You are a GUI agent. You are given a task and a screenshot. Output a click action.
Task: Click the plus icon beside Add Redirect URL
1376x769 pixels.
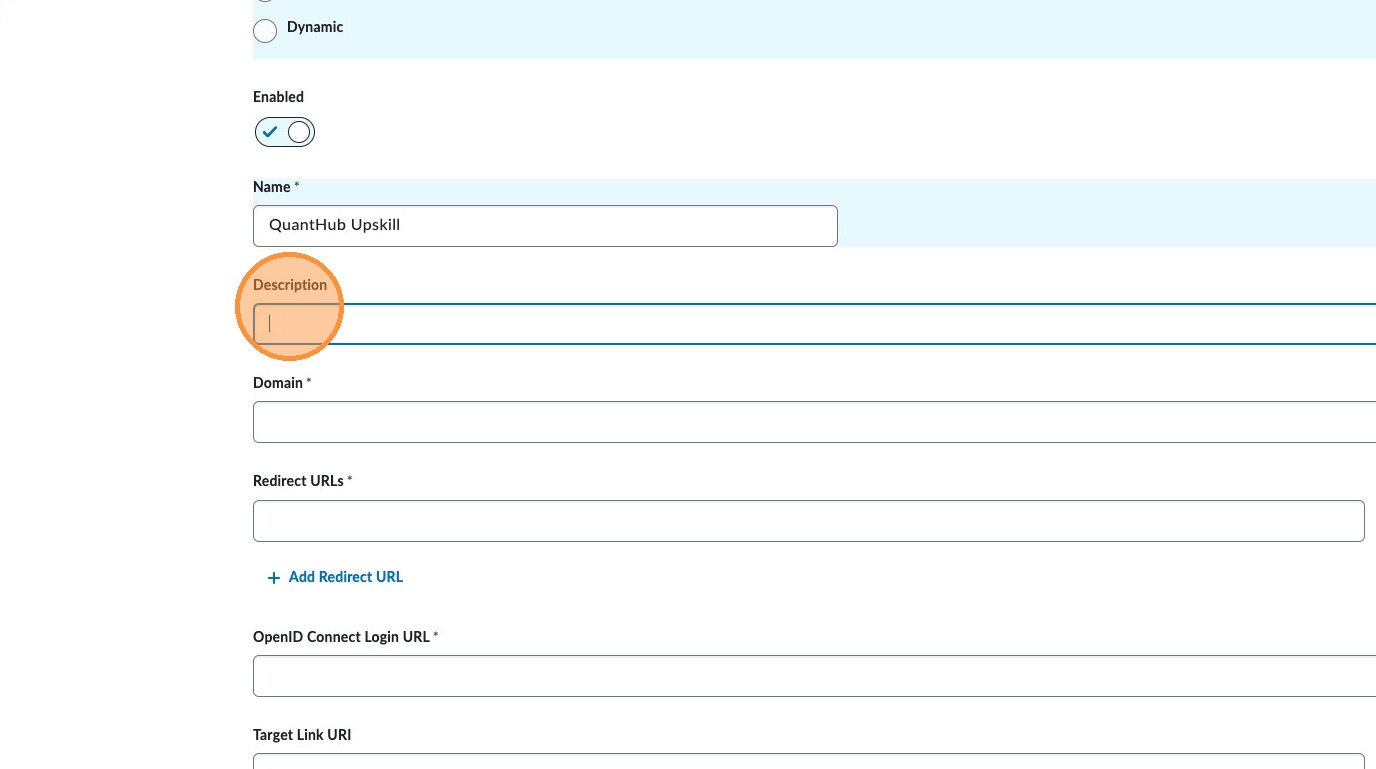273,578
